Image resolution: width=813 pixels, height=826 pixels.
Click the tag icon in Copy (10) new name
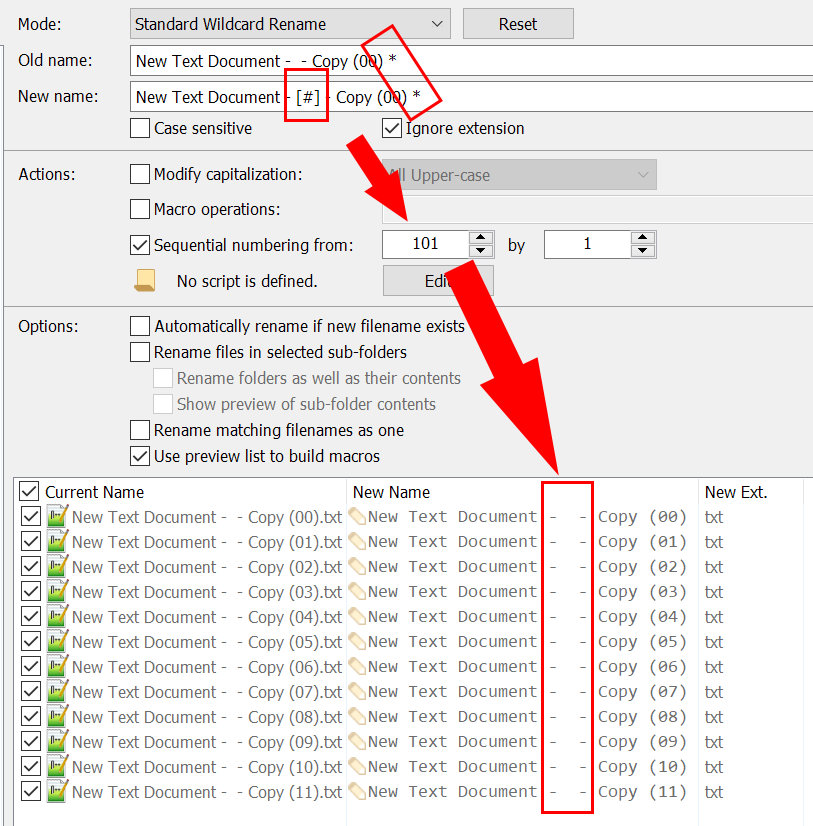tap(357, 766)
